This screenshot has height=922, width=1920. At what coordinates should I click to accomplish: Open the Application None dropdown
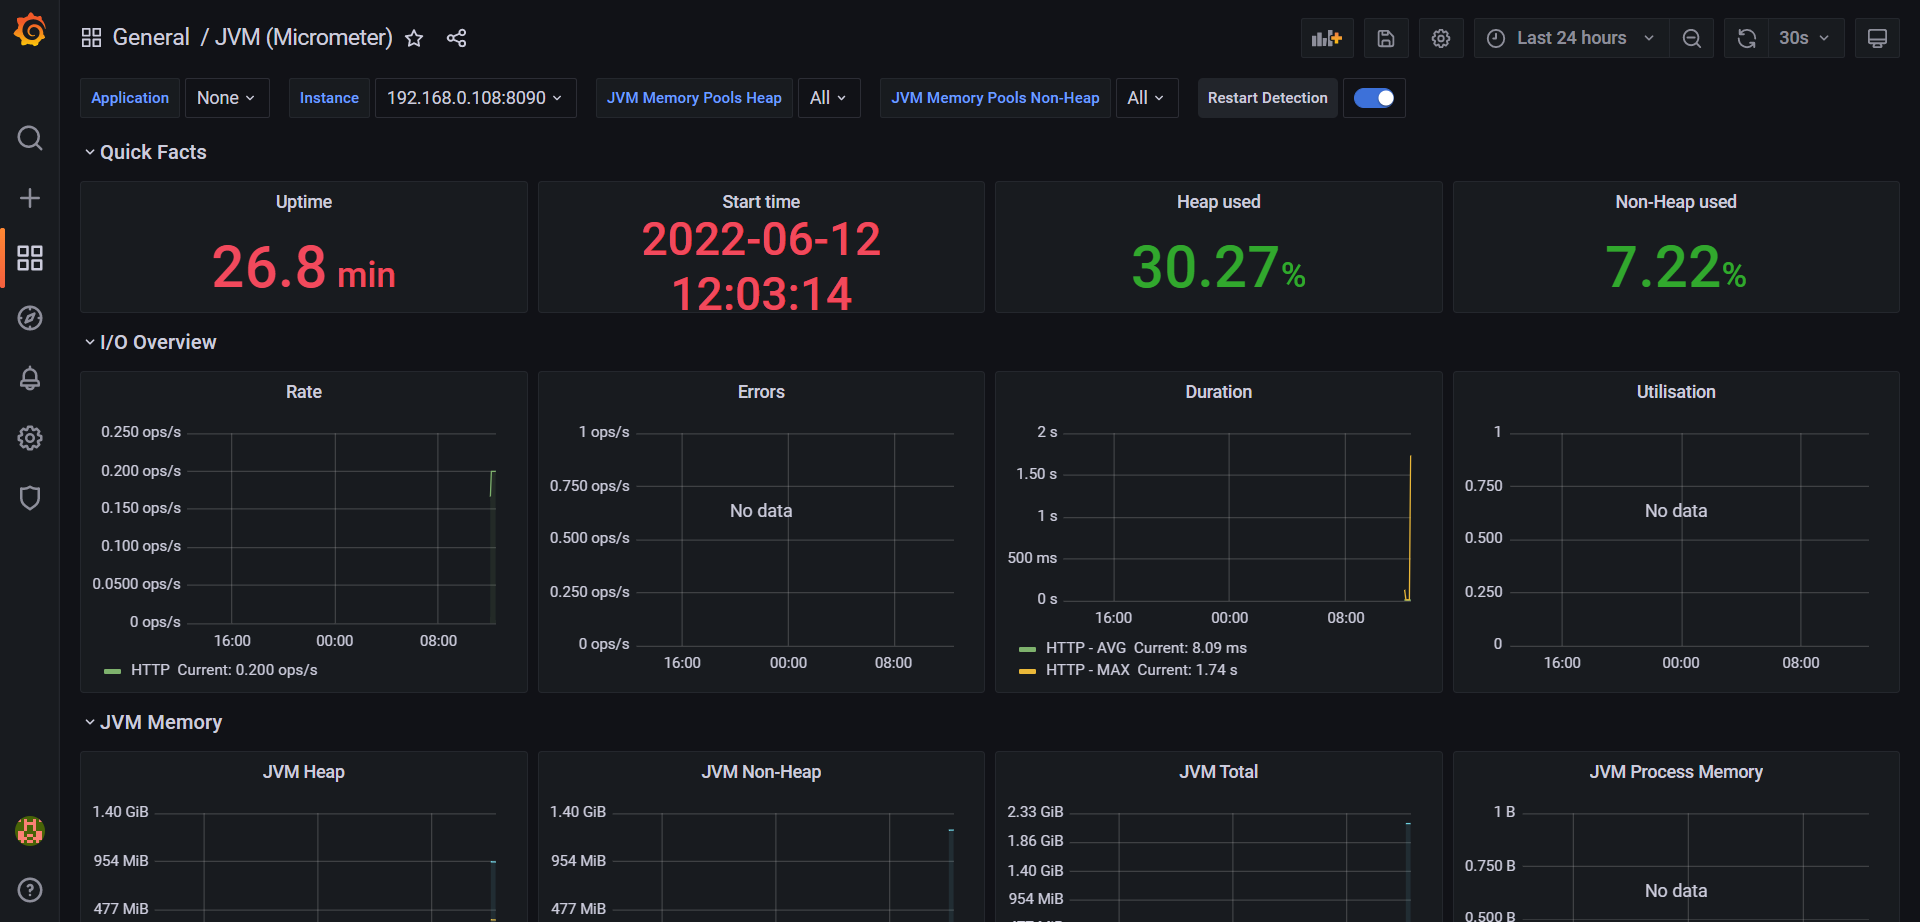coord(227,98)
